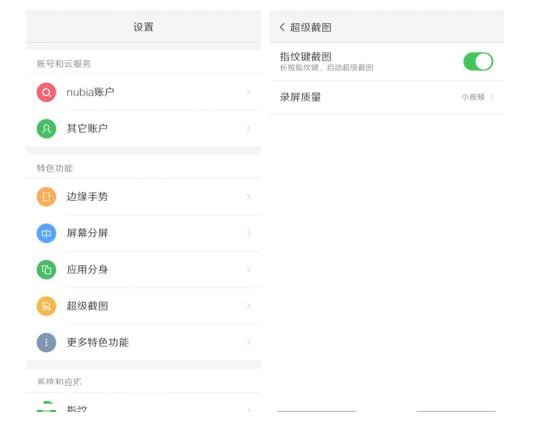
Task: Tap the 指纹键截图 setting title
Action: click(306, 57)
